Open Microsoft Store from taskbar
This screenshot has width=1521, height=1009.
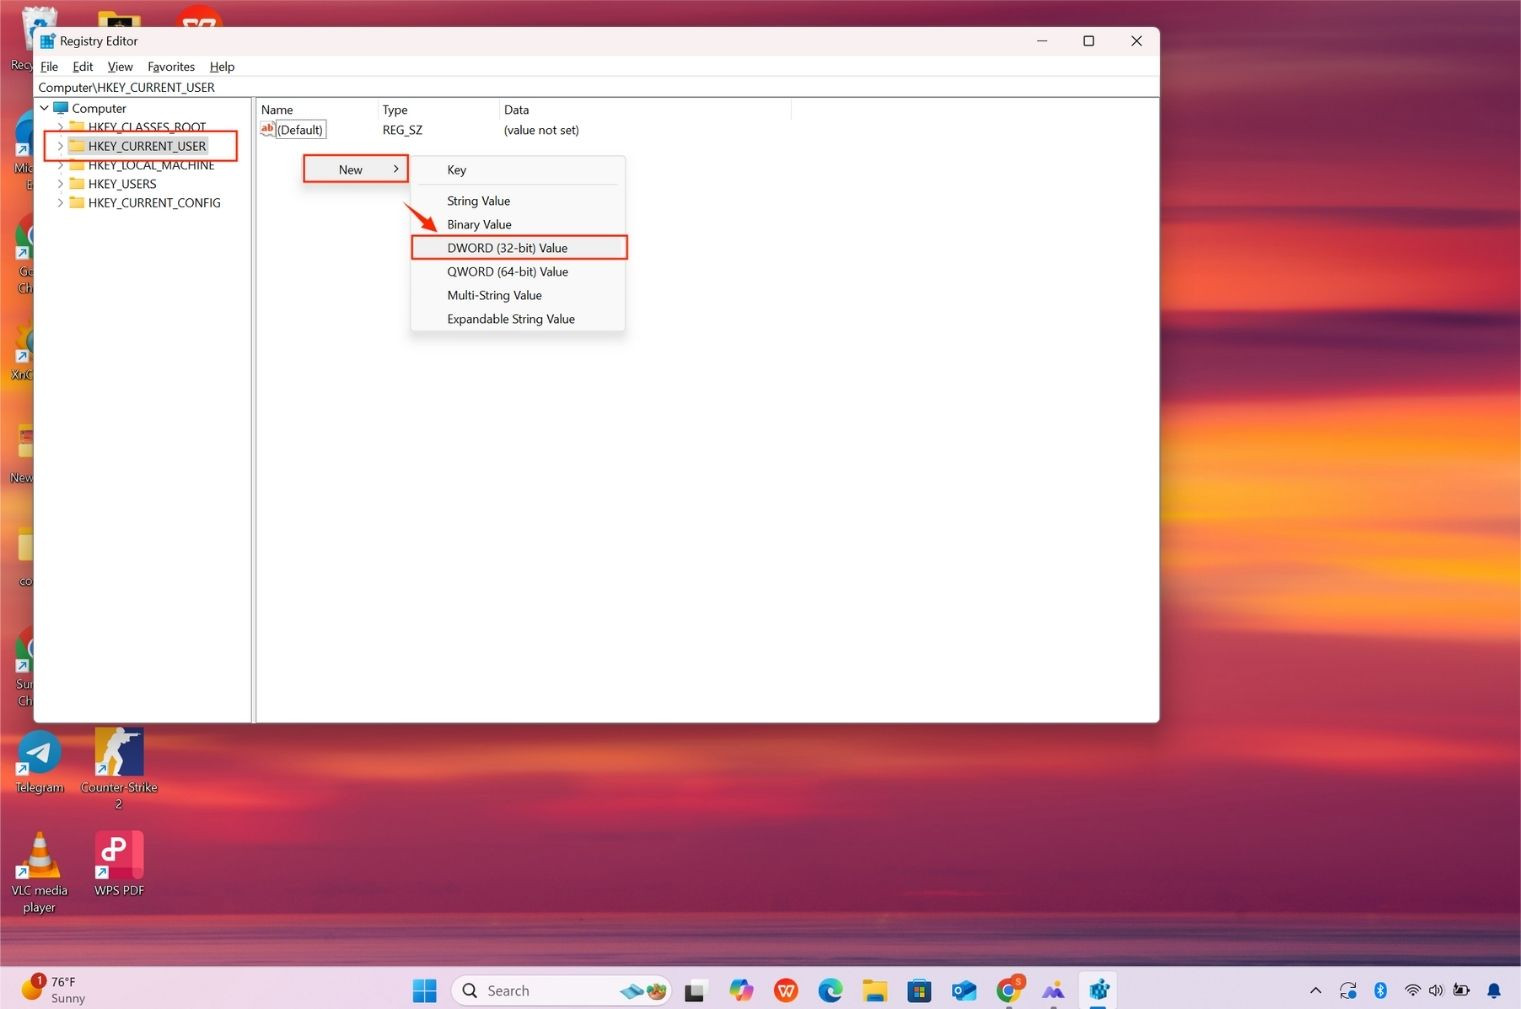pyautogui.click(x=919, y=990)
